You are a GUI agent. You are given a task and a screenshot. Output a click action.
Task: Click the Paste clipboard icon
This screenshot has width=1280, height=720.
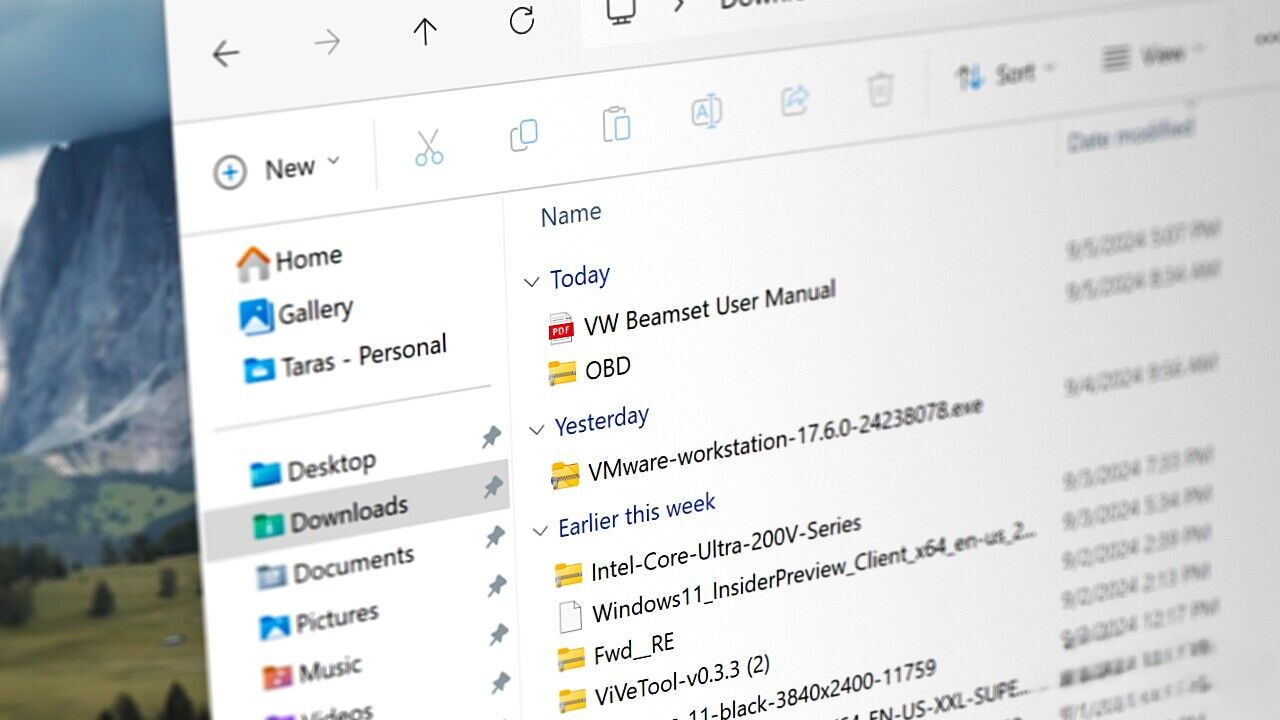[x=616, y=124]
